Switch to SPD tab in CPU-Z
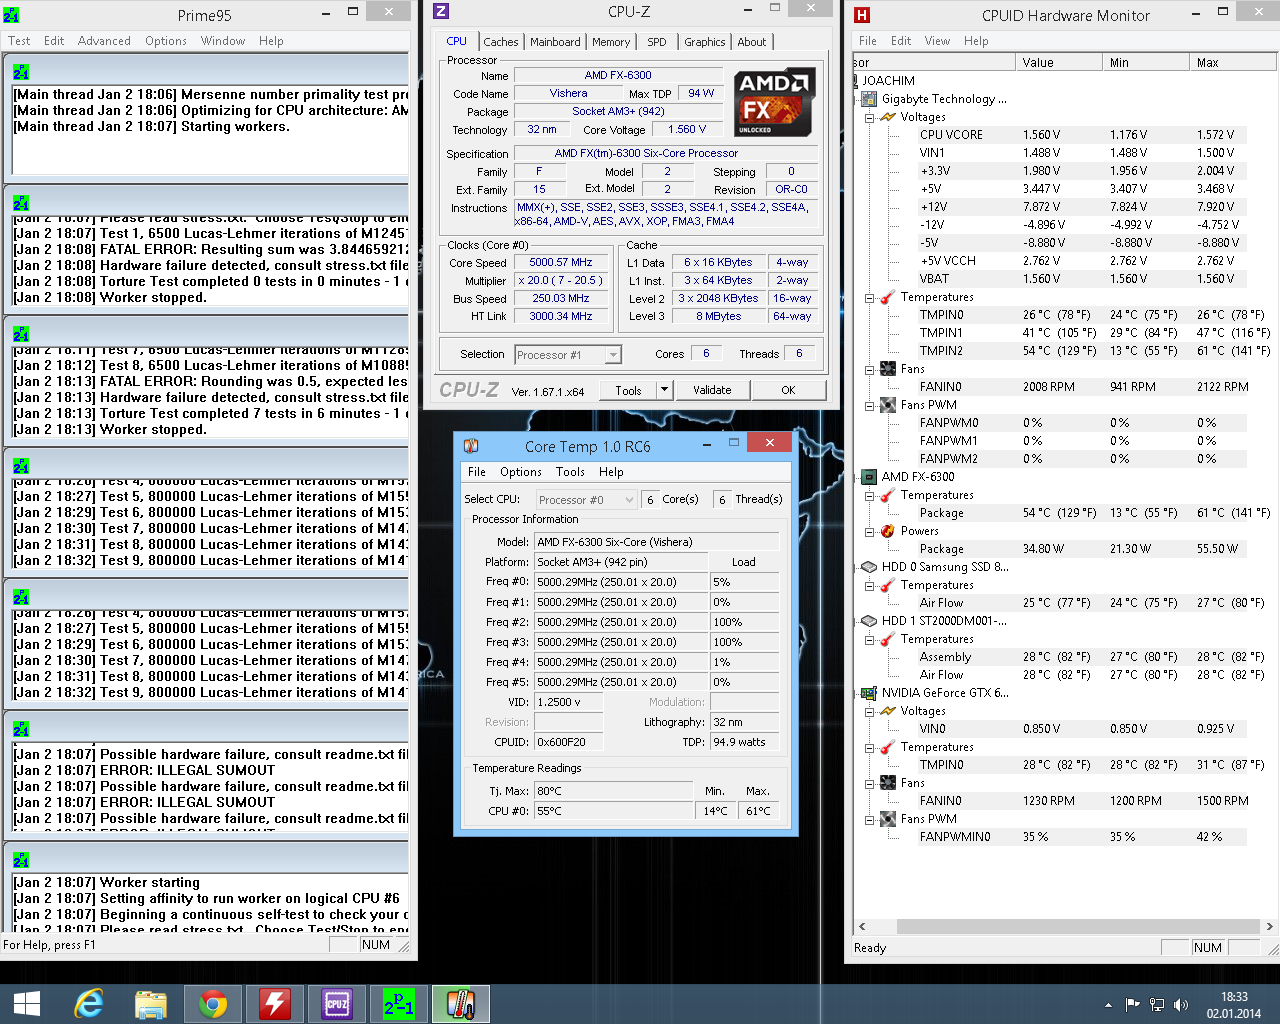 (657, 42)
